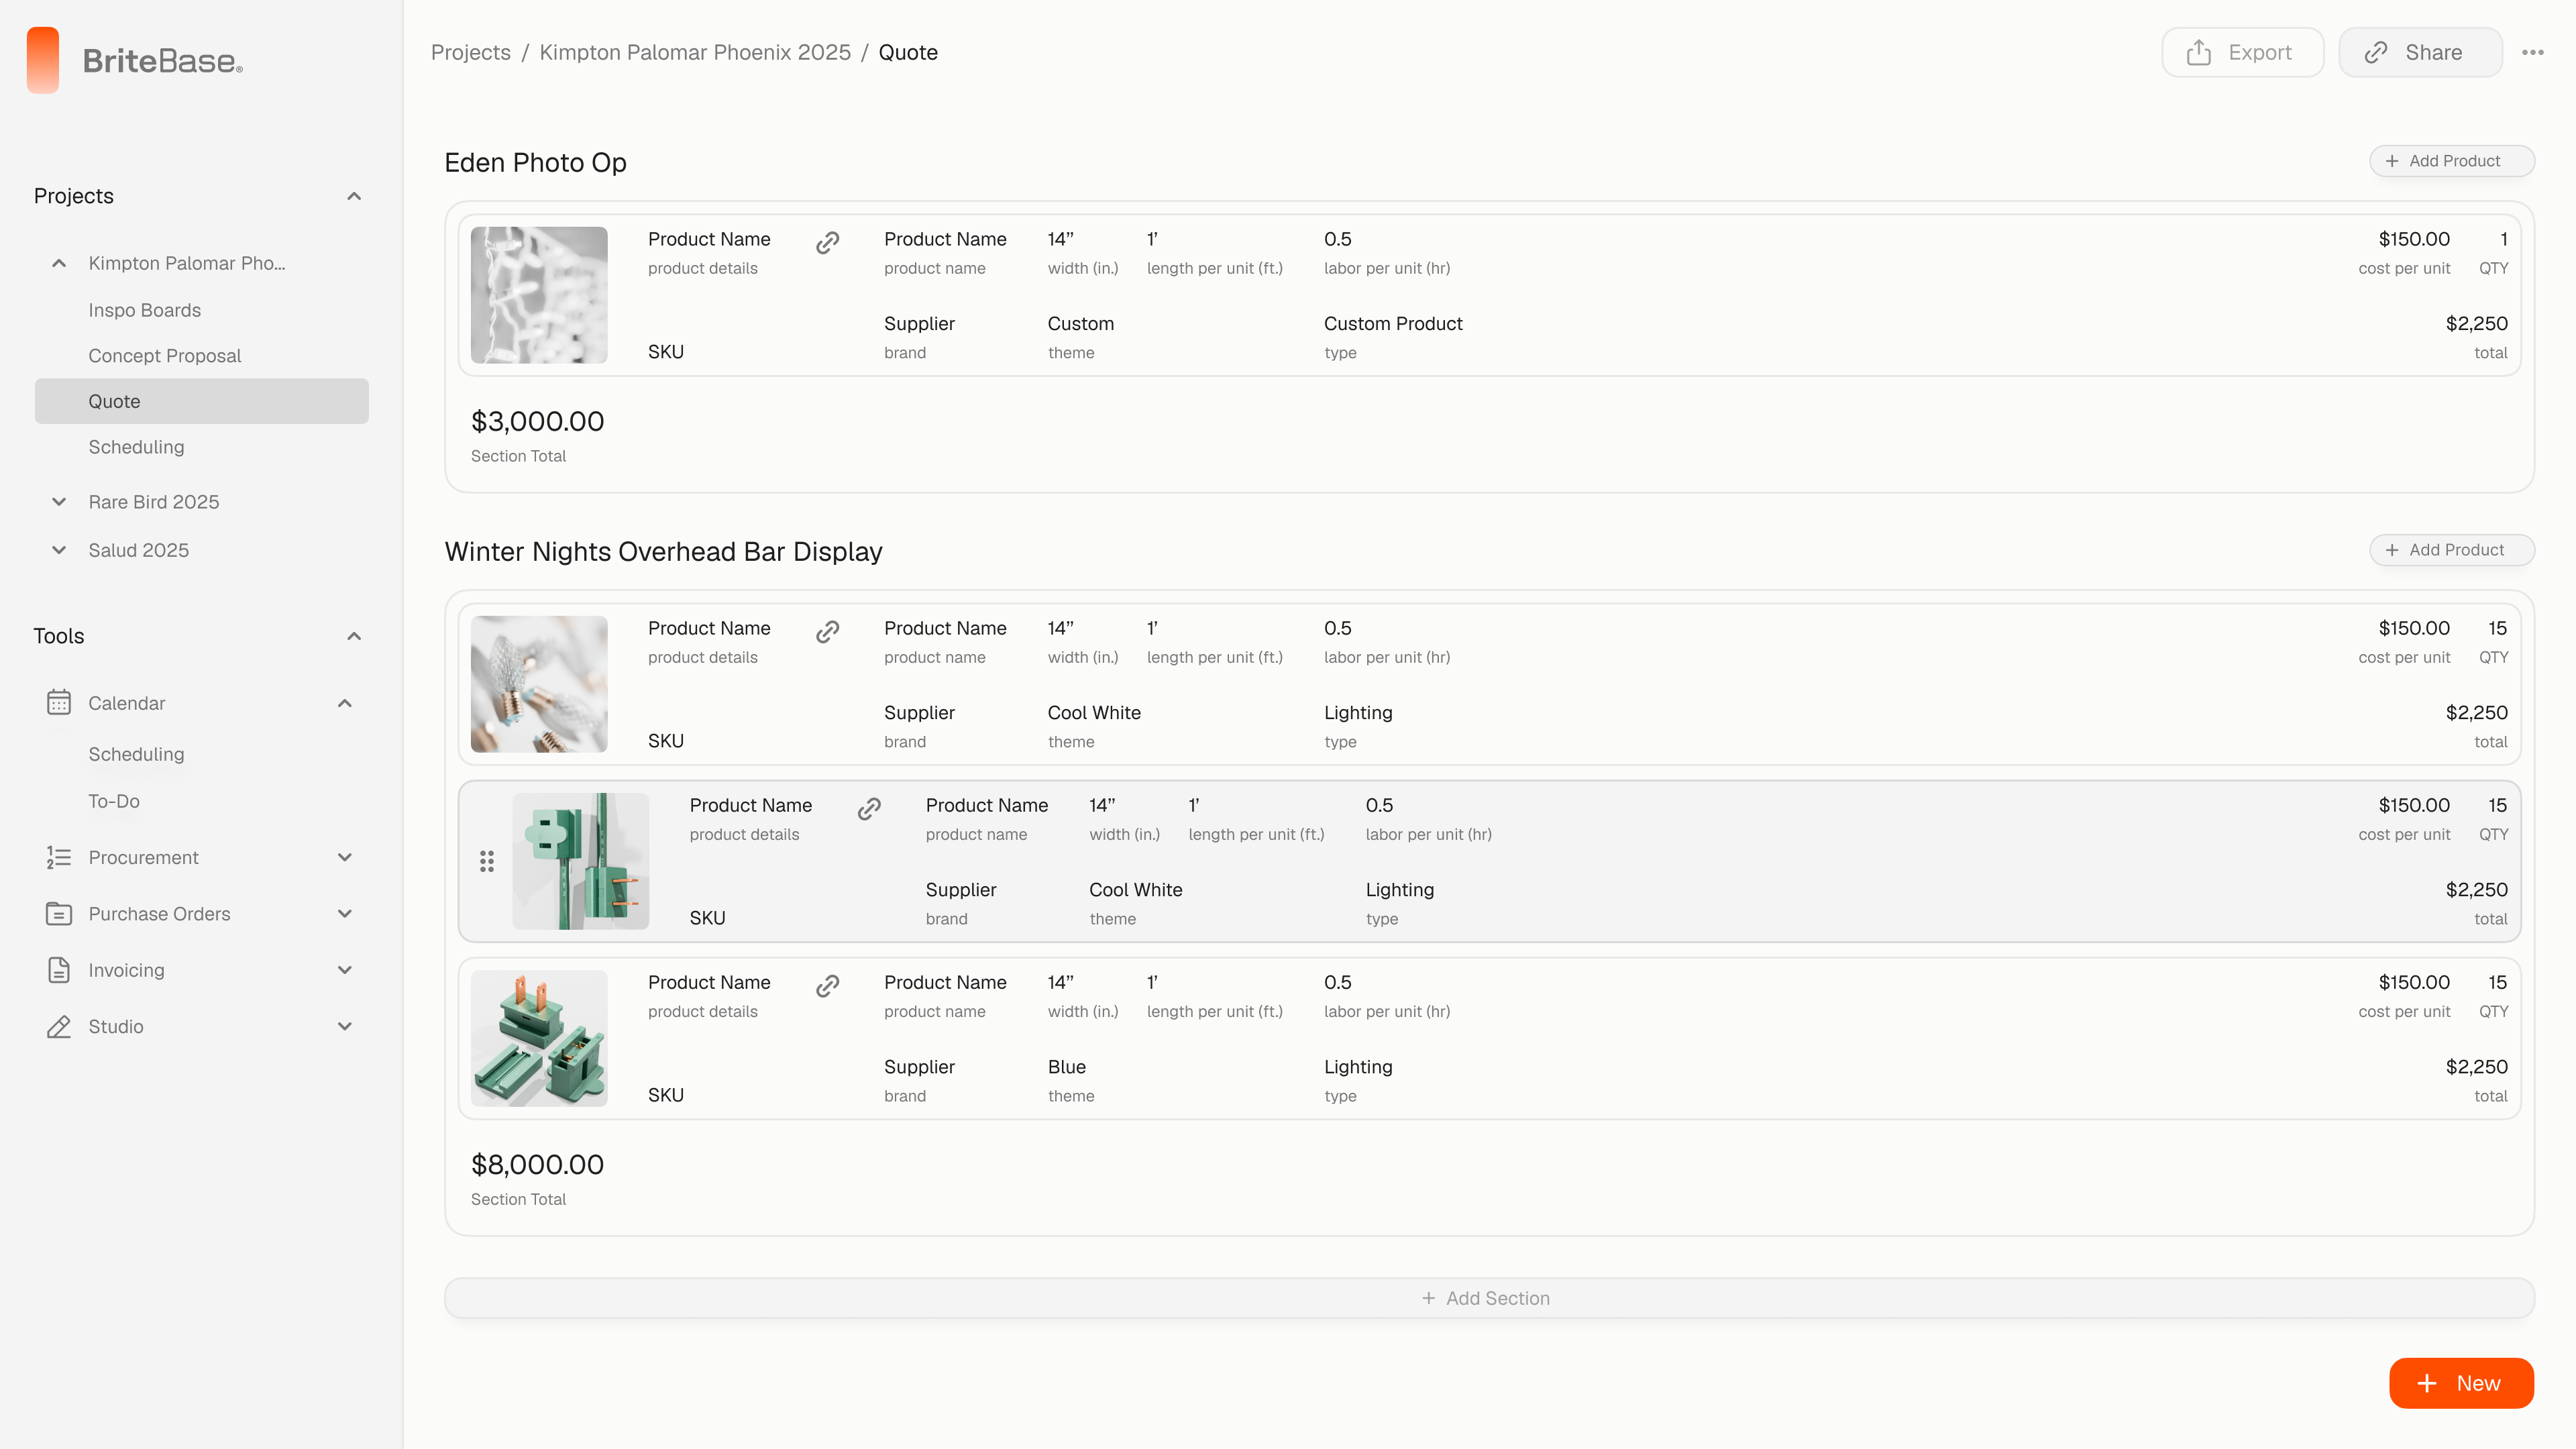Click the Procurement list icon
The image size is (2576, 1449).
[x=59, y=857]
